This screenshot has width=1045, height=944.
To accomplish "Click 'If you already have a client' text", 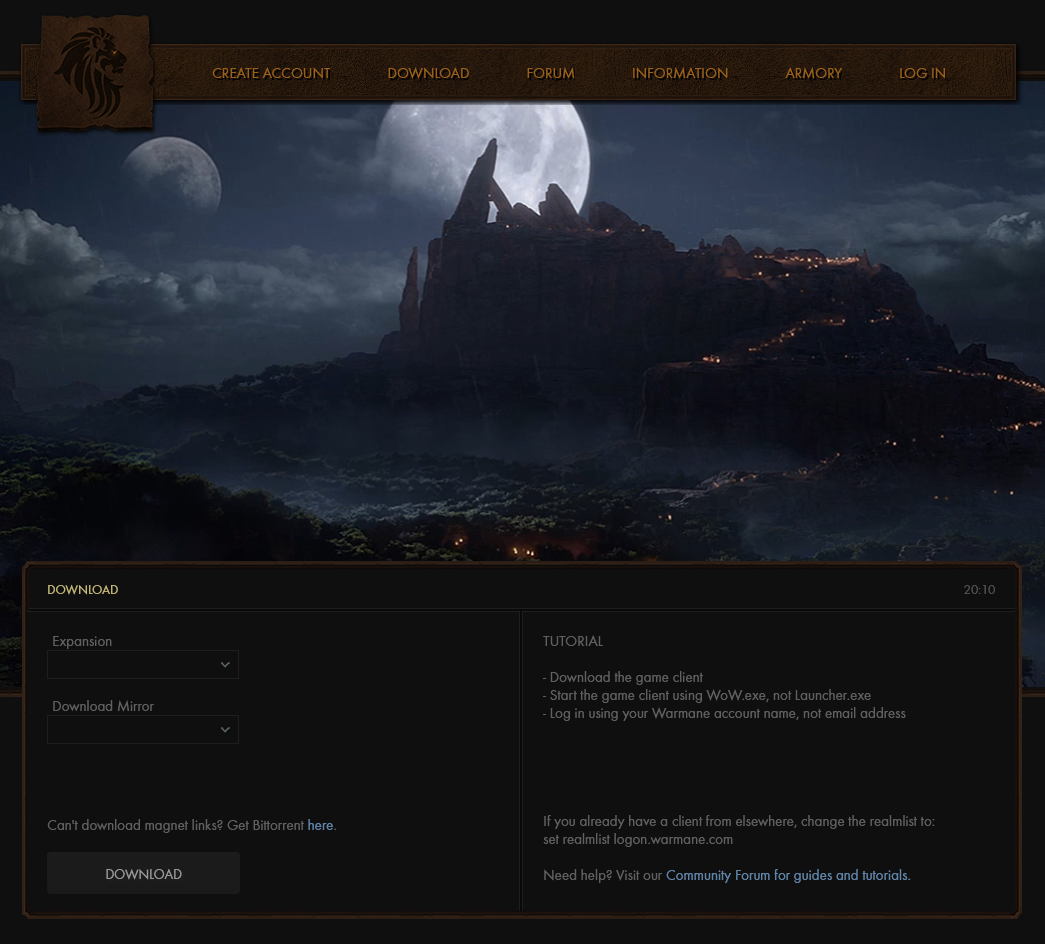I will pyautogui.click(x=738, y=821).
